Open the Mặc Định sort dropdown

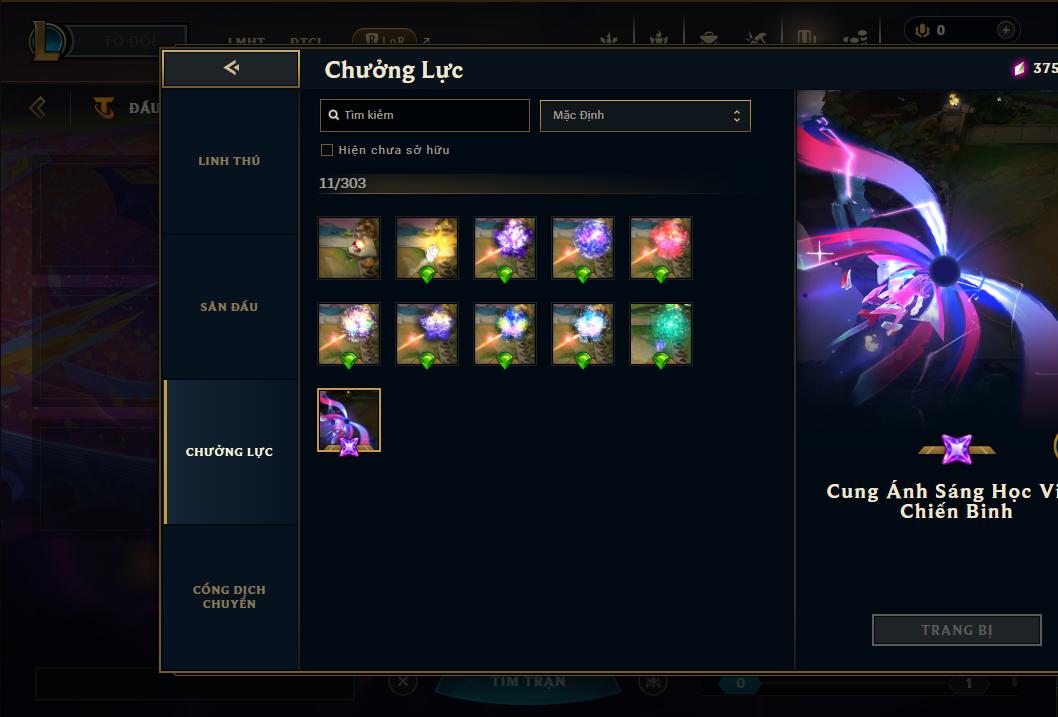645,115
